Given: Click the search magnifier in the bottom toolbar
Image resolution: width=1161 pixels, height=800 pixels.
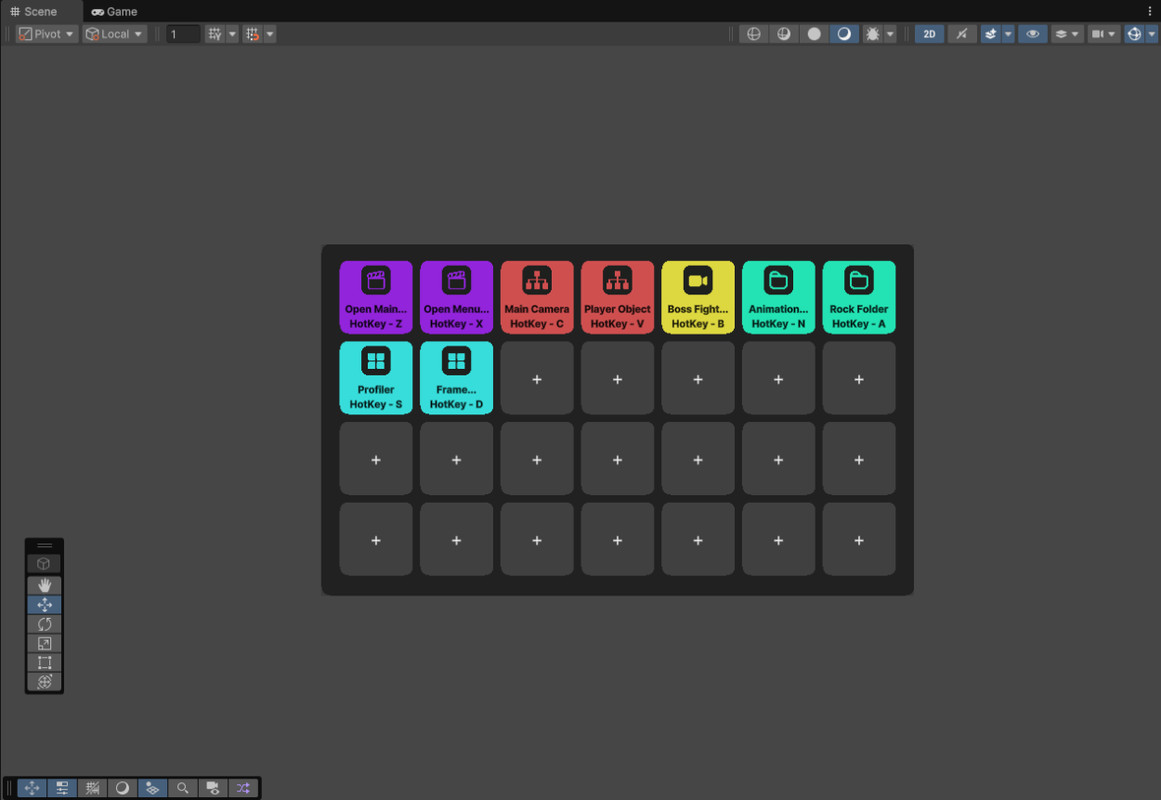Looking at the screenshot, I should (x=183, y=788).
